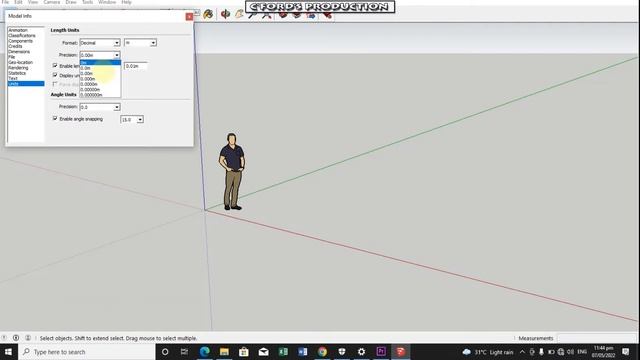This screenshot has height=360, width=640.
Task: Open Windows Security from taskbar
Action: [342, 352]
